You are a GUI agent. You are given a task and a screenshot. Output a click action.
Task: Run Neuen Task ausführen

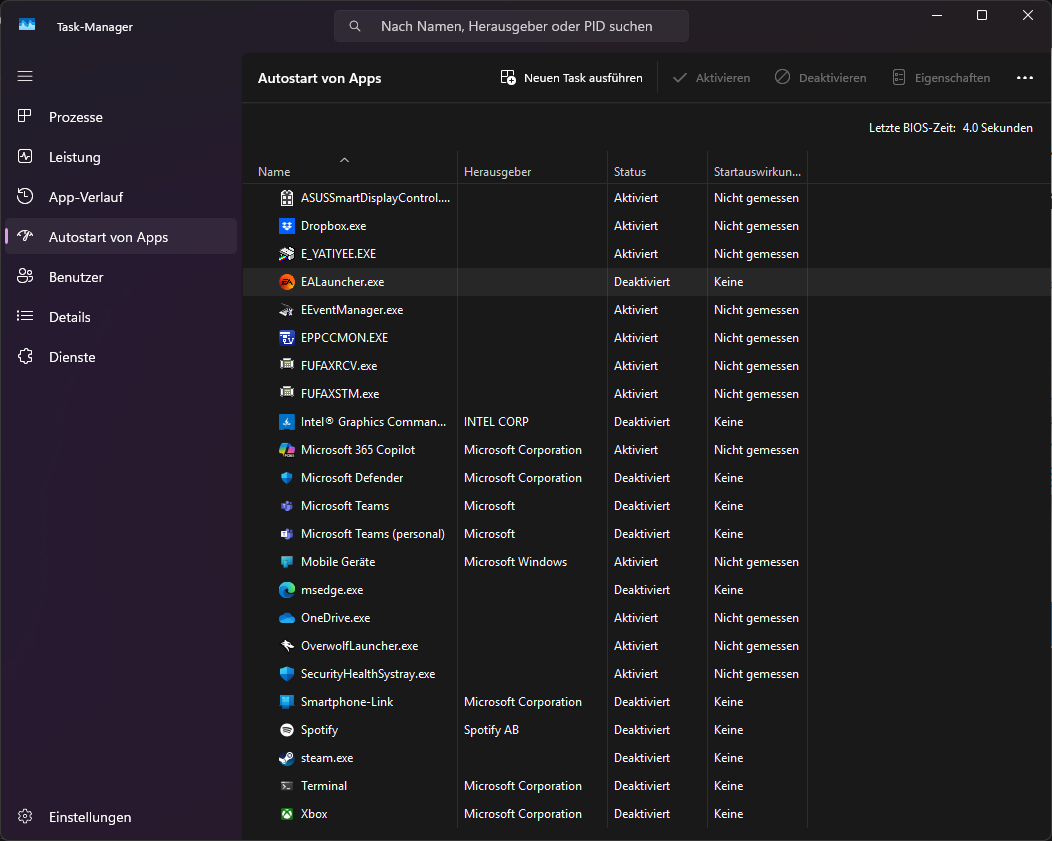[572, 78]
